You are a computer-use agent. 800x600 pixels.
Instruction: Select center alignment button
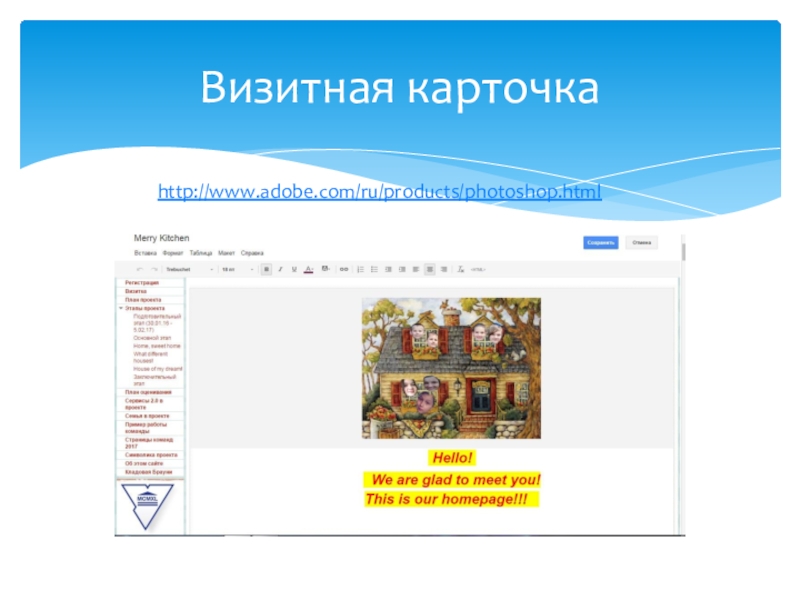[430, 269]
